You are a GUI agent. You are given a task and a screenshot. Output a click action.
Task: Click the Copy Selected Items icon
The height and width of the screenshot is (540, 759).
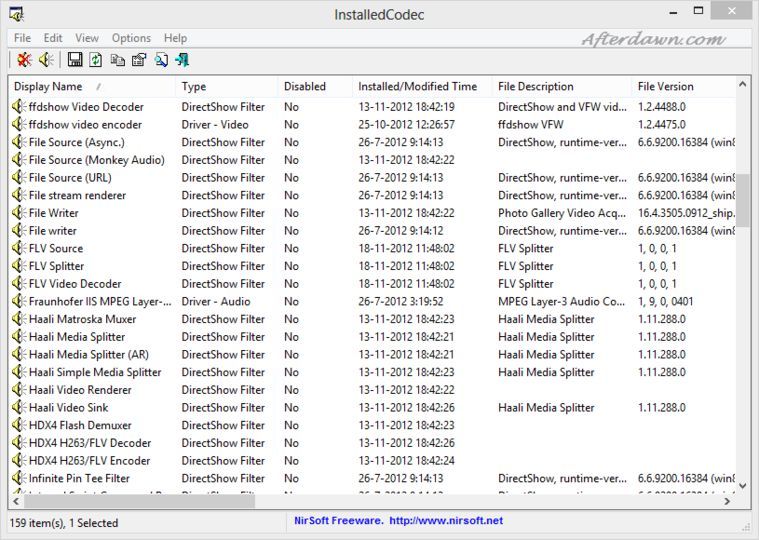[x=117, y=60]
